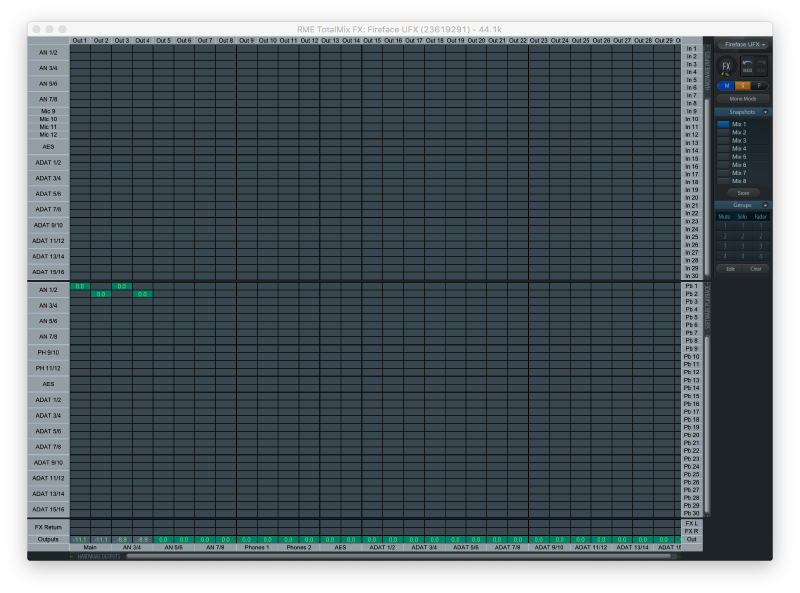This screenshot has width=800, height=593.
Task: Click the Out 10 column header
Action: 268,40
